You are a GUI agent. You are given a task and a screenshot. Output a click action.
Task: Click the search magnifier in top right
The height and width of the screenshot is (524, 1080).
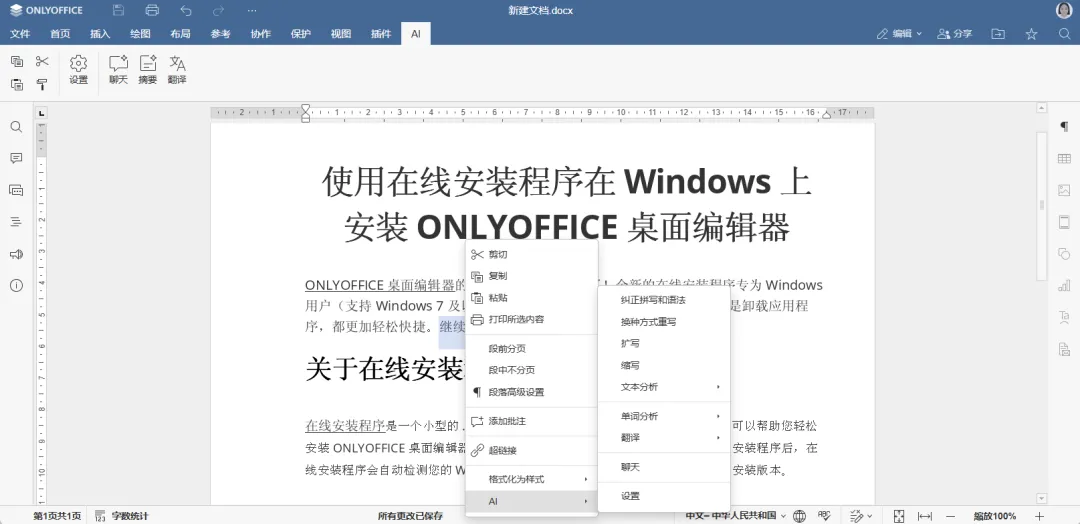pyautogui.click(x=1064, y=34)
